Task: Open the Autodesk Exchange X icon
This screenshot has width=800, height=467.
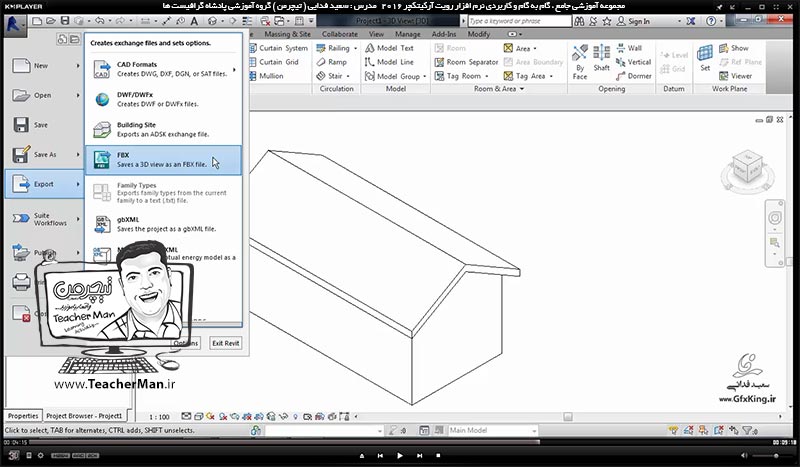Action: (690, 21)
